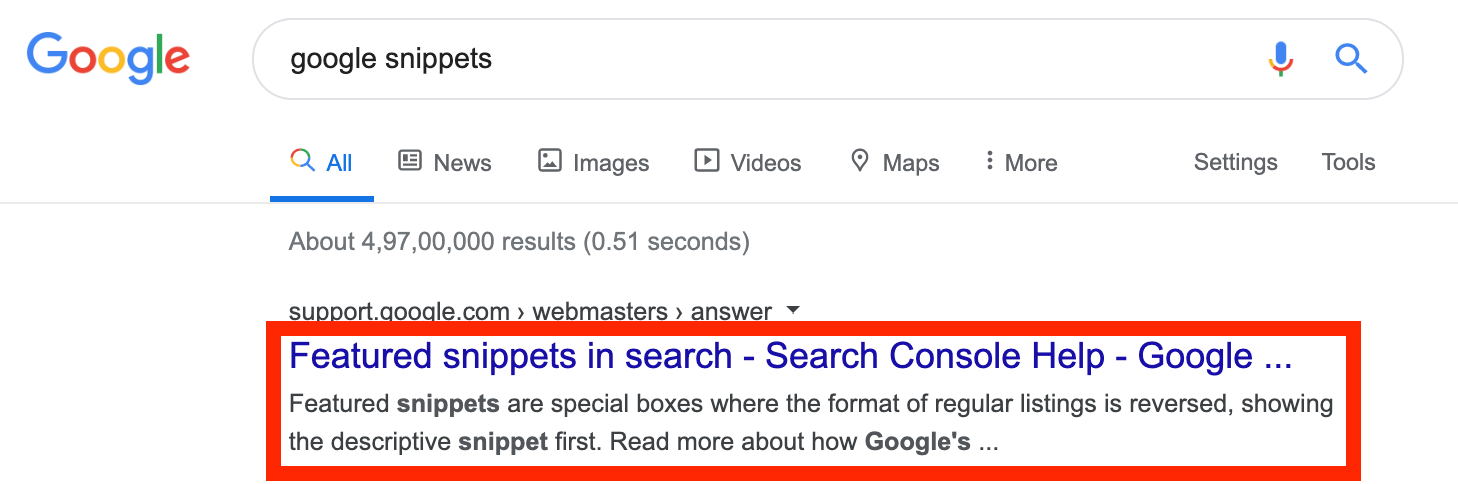The height and width of the screenshot is (484, 1458).
Task: Click the colorful magnifier icon beside All
Action: coord(302,161)
